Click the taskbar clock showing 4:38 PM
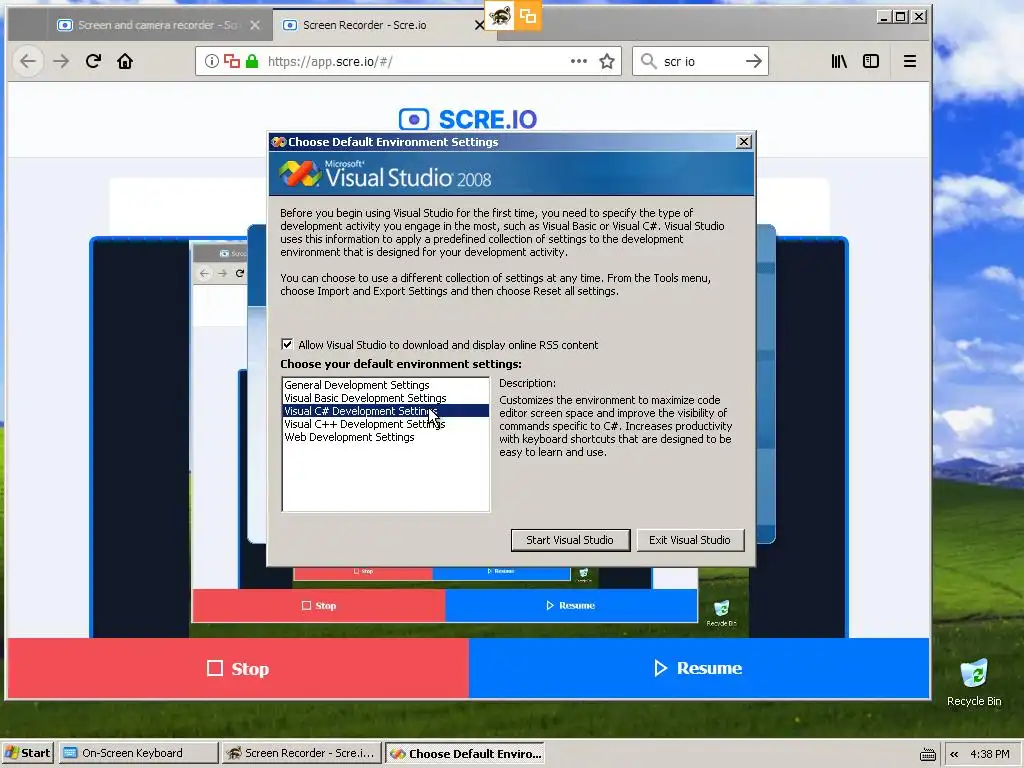The image size is (1024, 768). pyautogui.click(x=989, y=754)
